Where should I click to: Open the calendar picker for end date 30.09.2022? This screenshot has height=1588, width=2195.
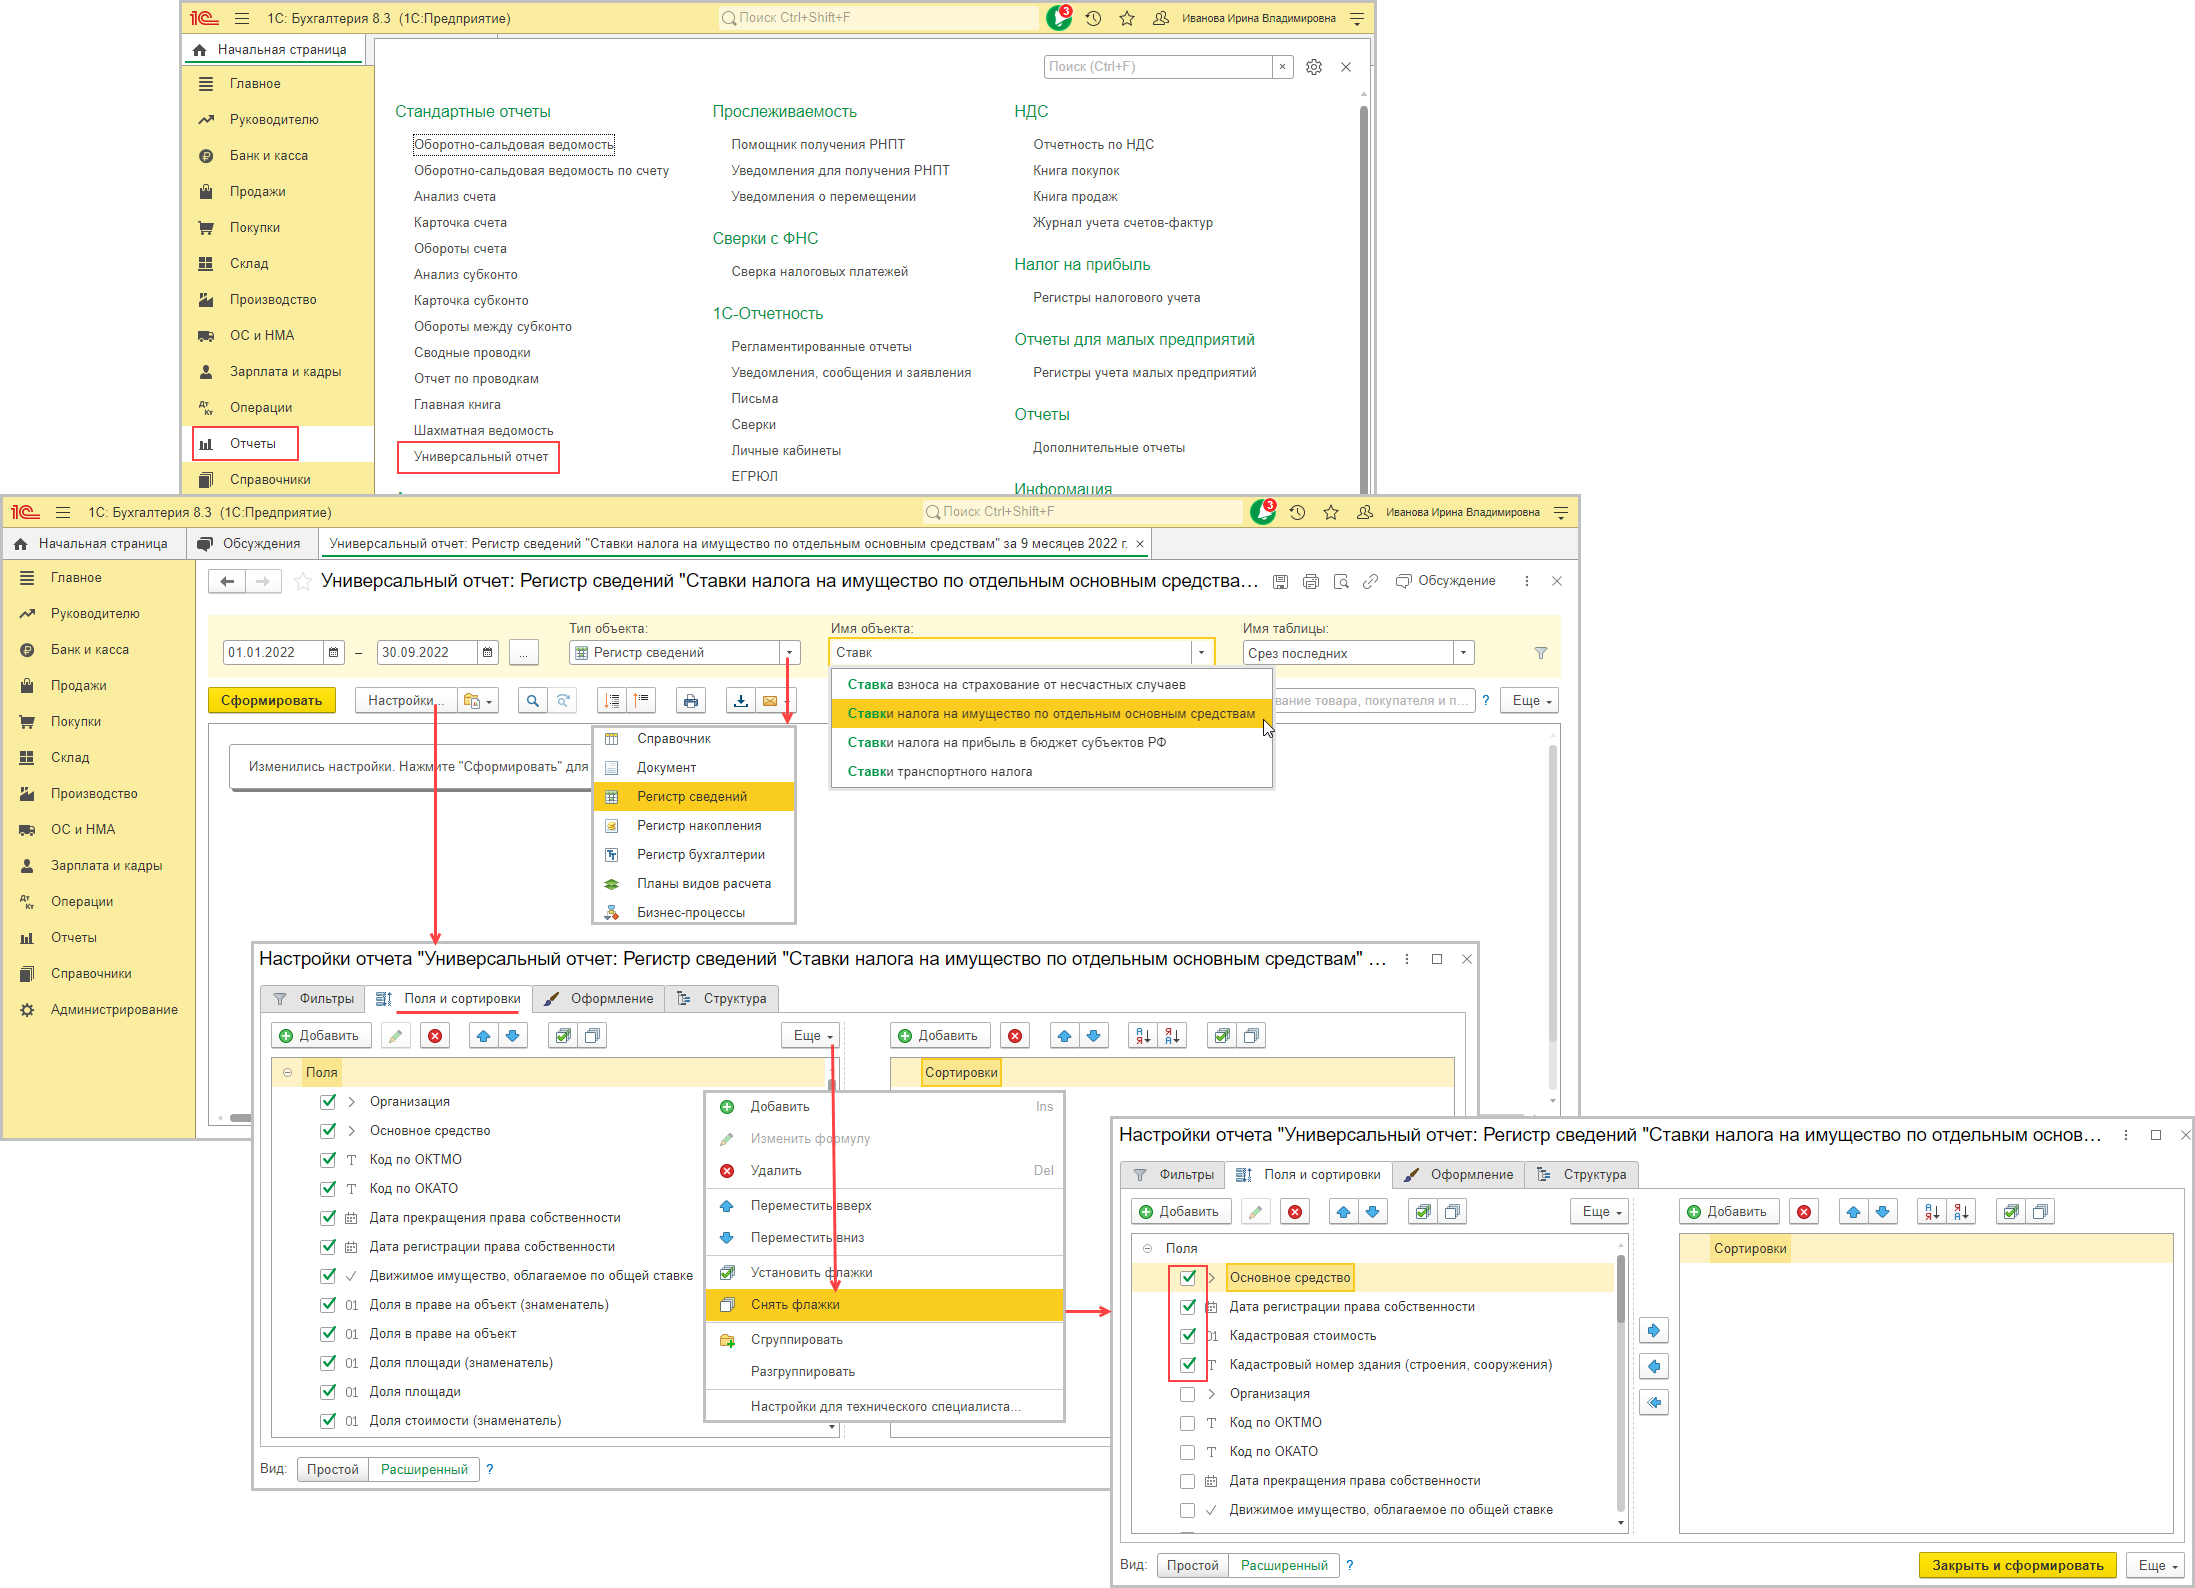[487, 653]
